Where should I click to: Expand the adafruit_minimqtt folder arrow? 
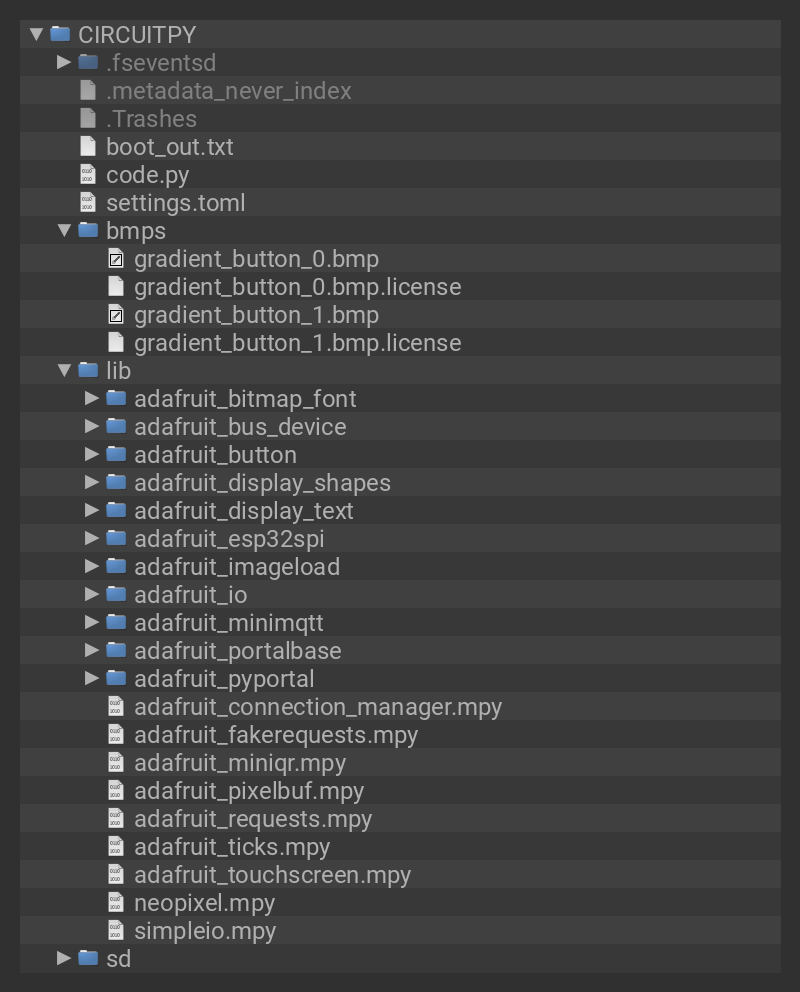(x=92, y=623)
